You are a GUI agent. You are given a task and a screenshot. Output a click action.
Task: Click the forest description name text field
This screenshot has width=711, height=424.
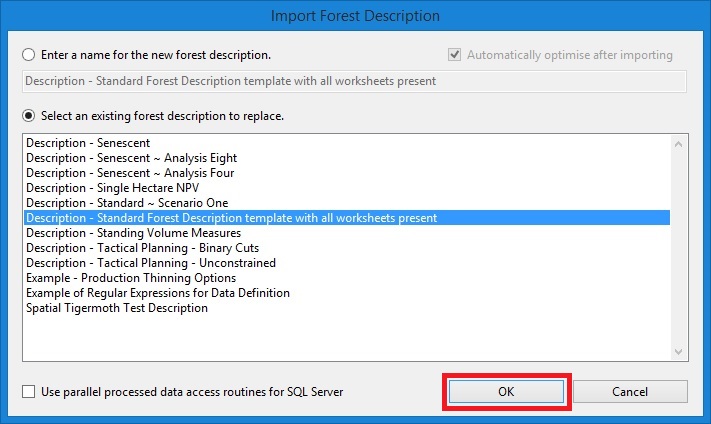[x=354, y=81]
